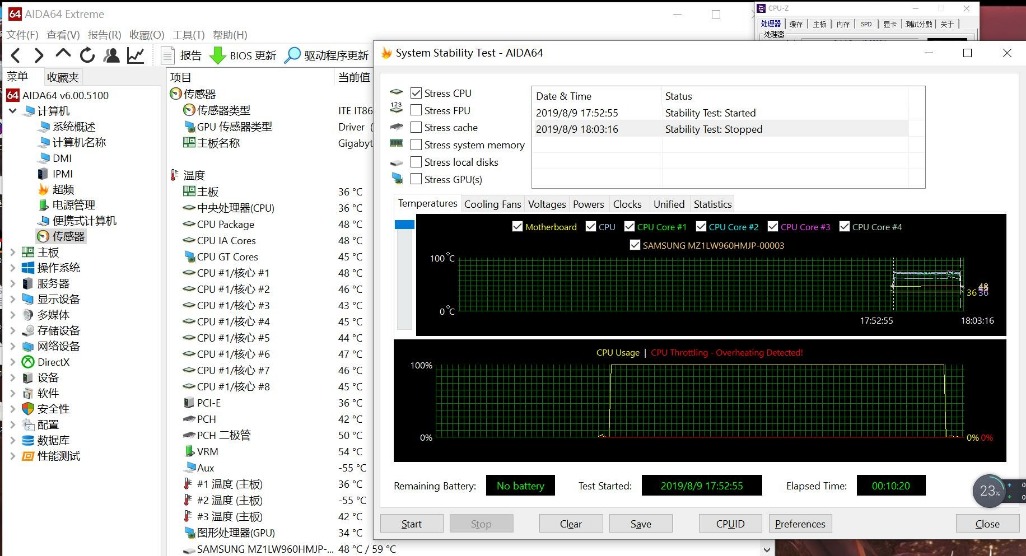Go back with the left arrow toolbar icon
The image size is (1026, 556).
click(16, 56)
